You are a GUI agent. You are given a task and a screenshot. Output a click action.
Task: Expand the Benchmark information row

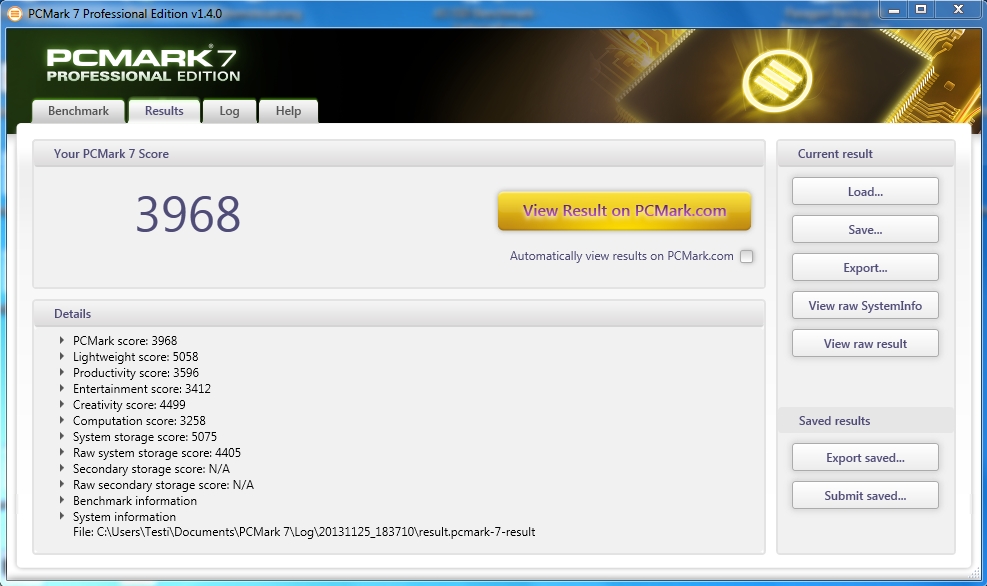click(x=62, y=500)
